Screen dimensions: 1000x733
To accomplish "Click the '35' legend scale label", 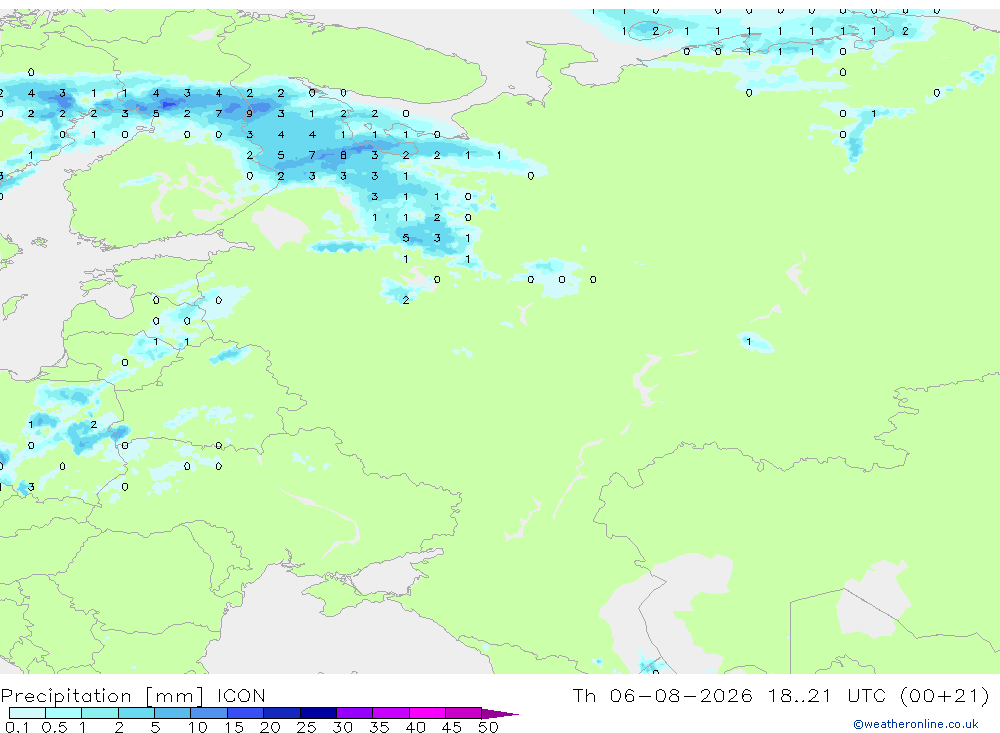I will 379,727.
